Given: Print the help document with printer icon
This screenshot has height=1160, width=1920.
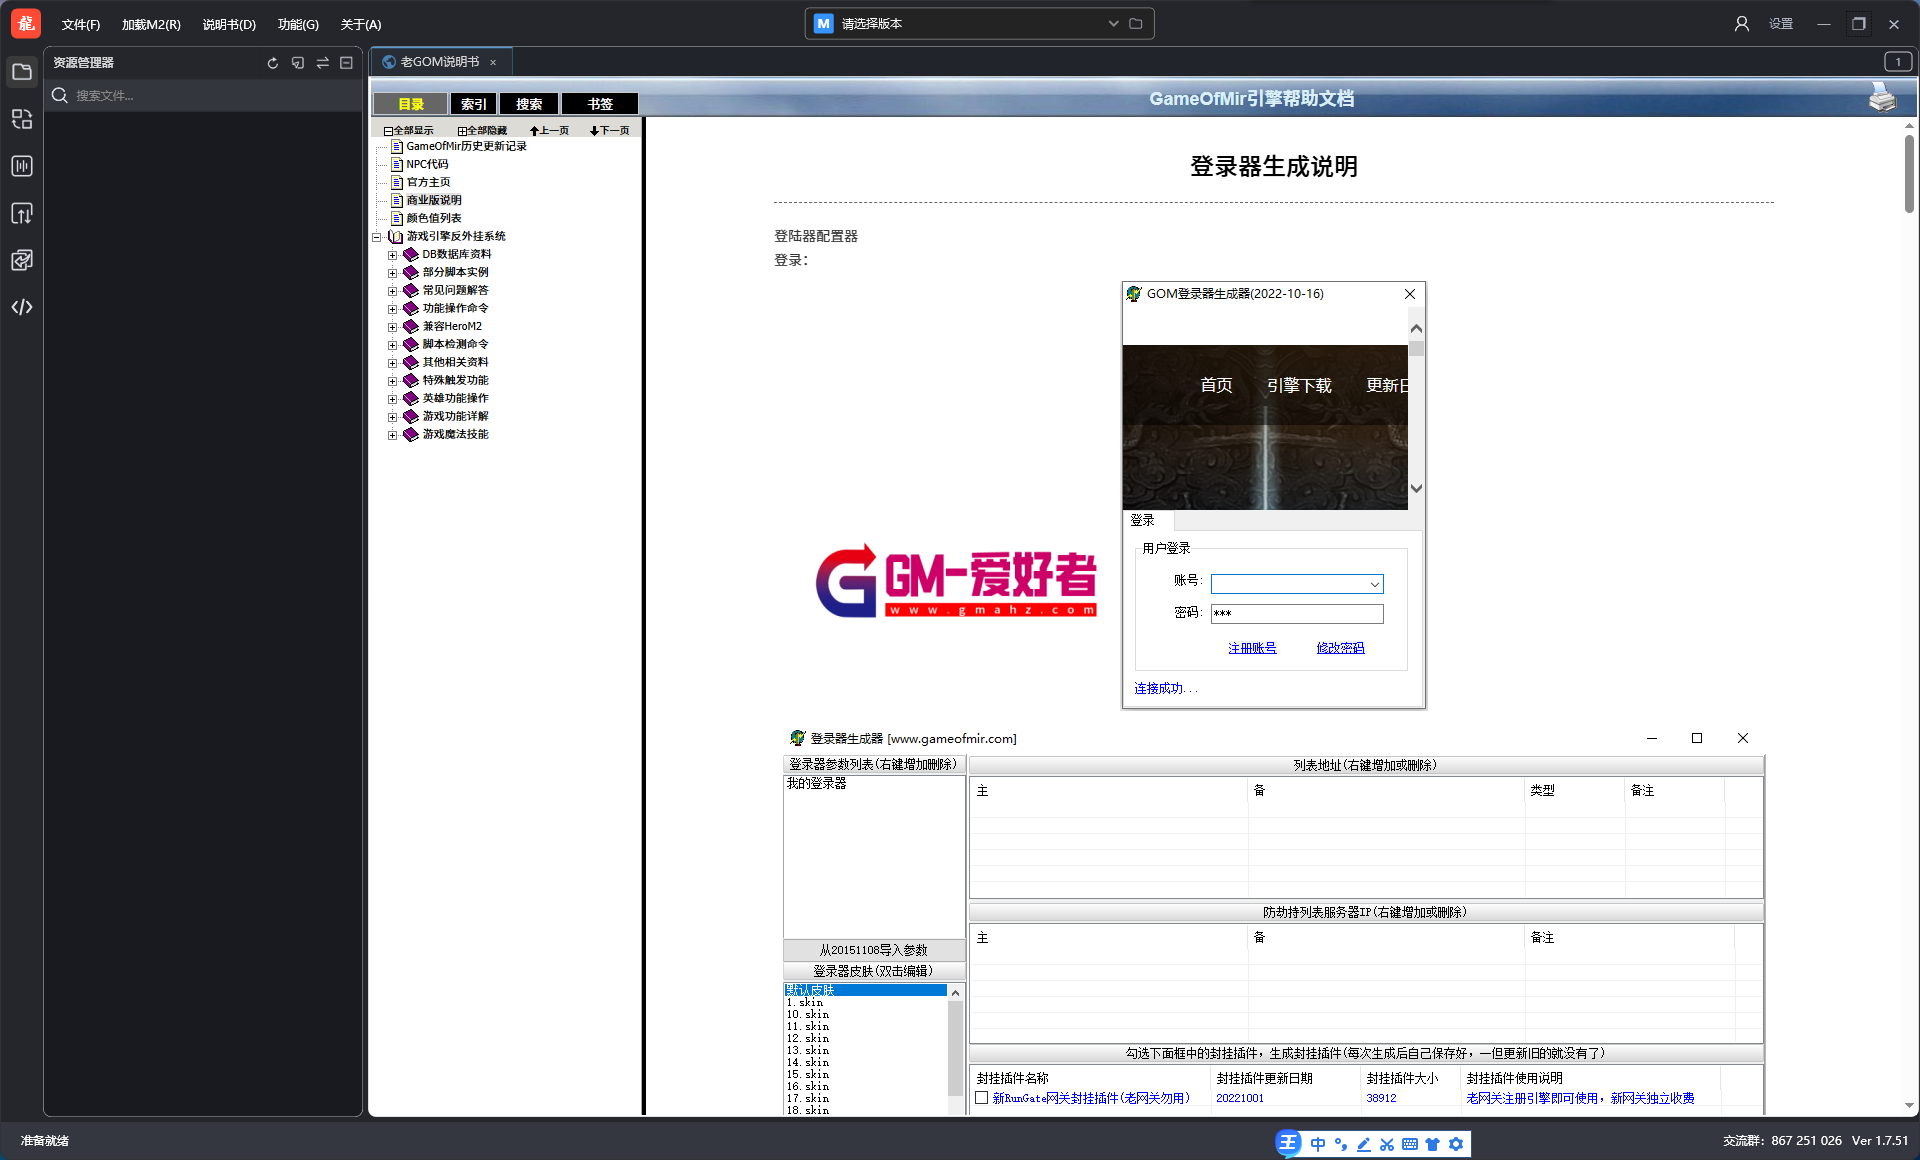Looking at the screenshot, I should click(1882, 98).
